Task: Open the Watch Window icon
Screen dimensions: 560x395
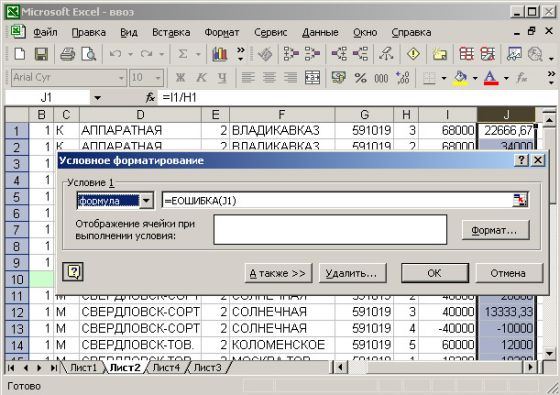Action: [514, 54]
